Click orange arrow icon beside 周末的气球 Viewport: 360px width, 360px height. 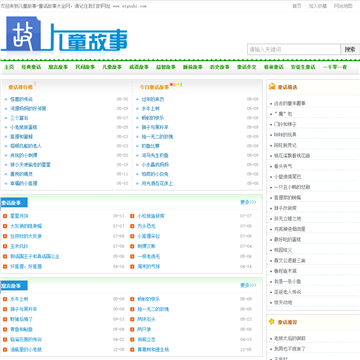click(x=132, y=267)
